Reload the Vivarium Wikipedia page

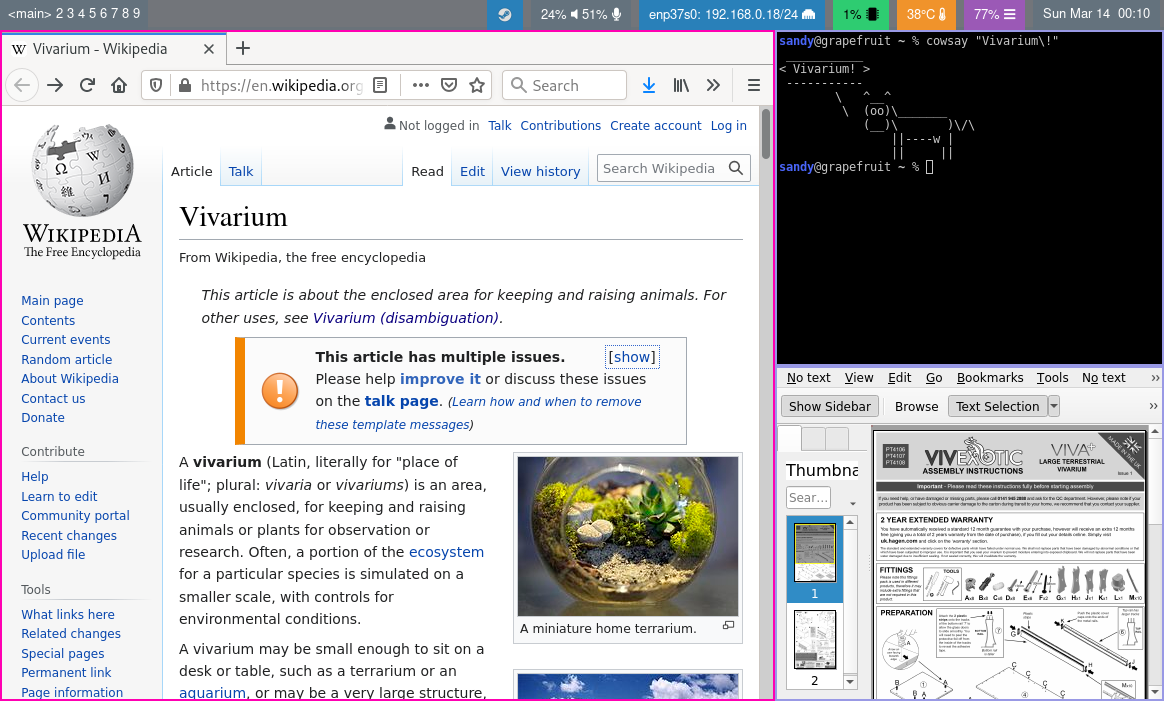click(x=87, y=85)
